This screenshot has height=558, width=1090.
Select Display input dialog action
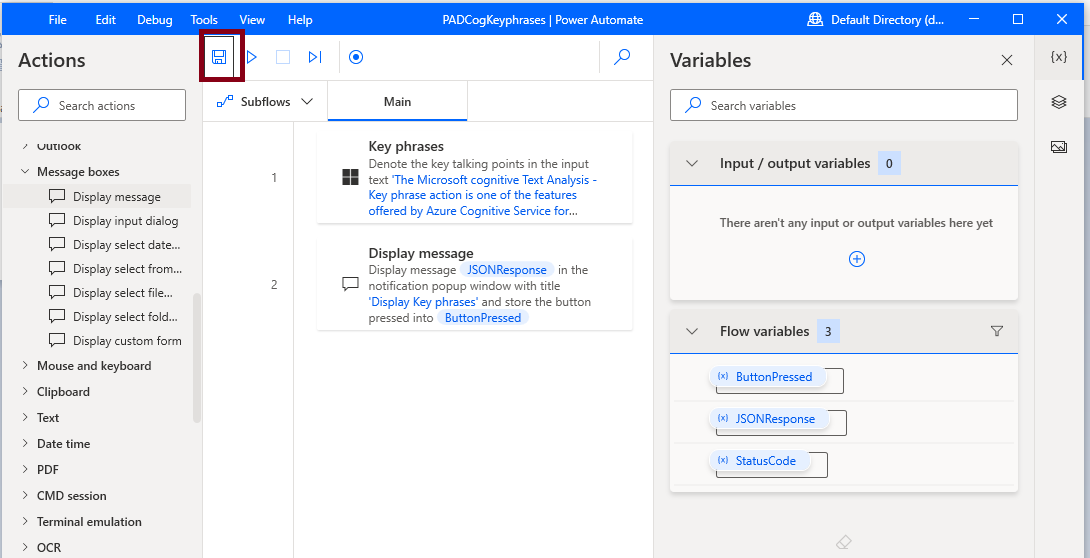click(125, 221)
